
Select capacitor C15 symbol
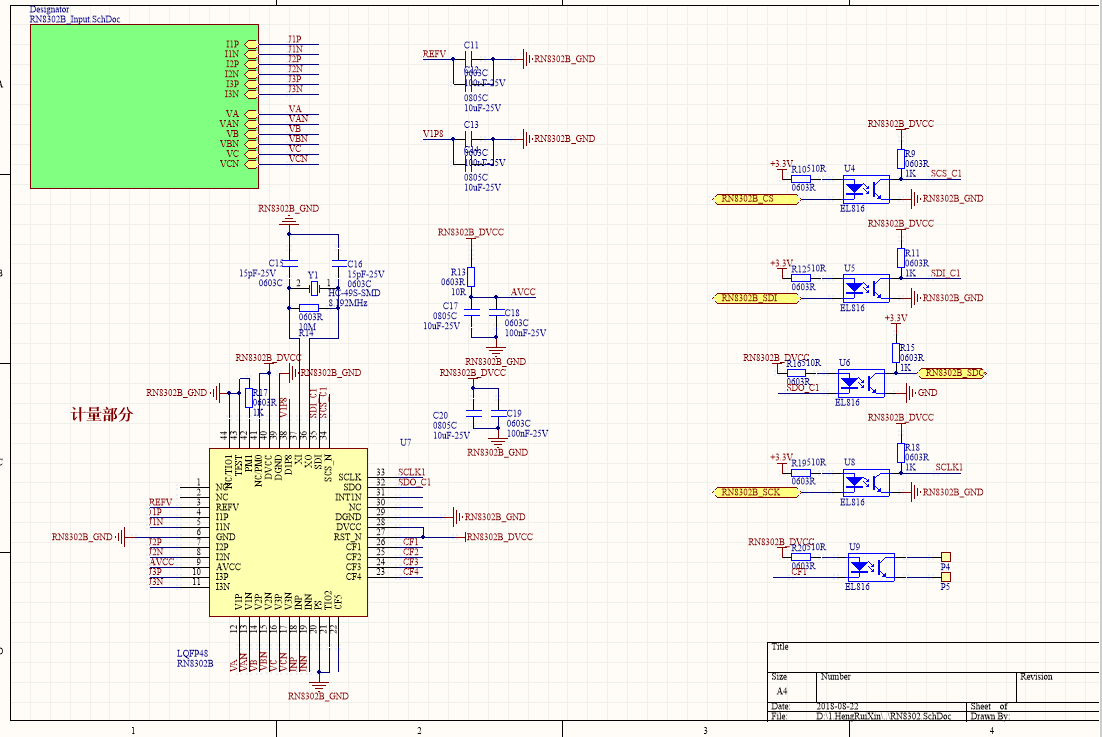[x=289, y=263]
